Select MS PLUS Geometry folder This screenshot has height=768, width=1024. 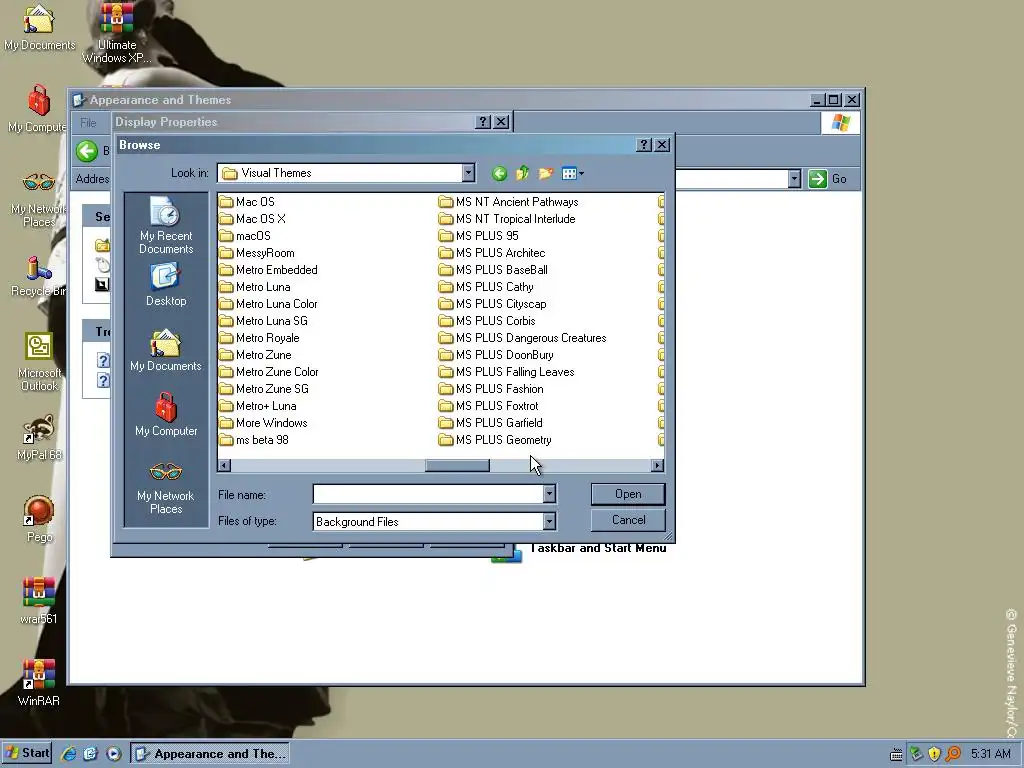[x=496, y=440]
